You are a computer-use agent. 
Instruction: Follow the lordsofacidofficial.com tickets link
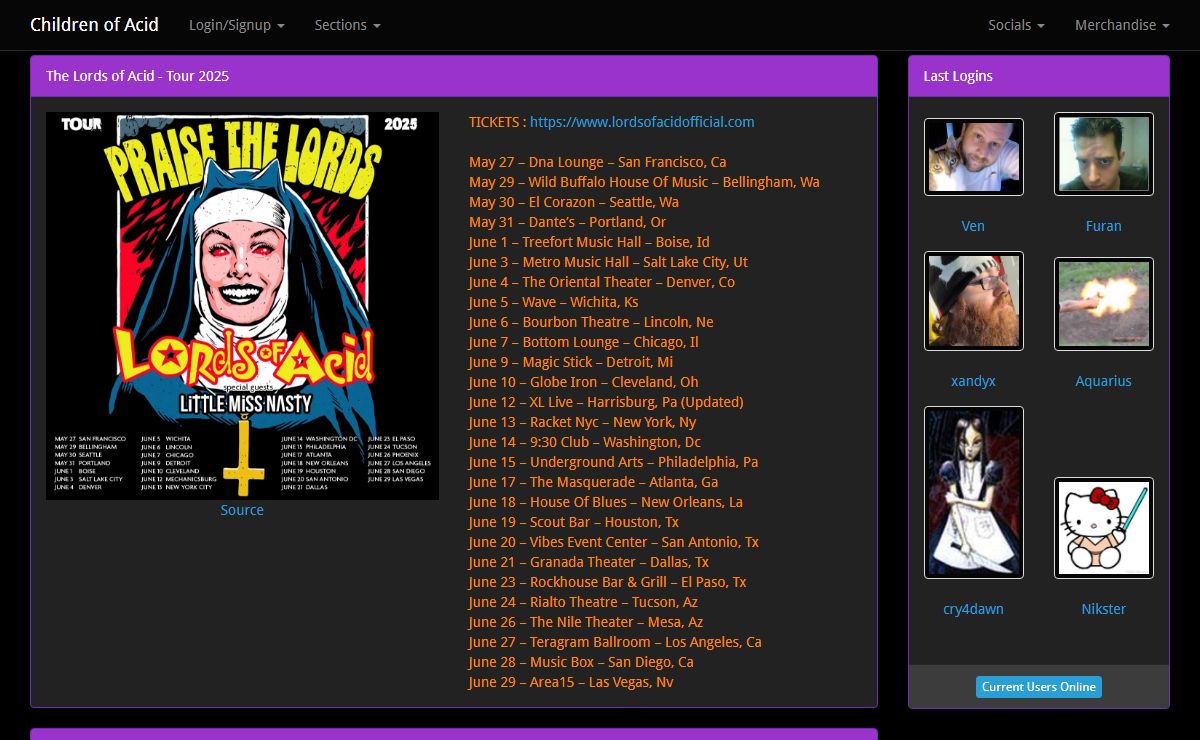pos(642,122)
